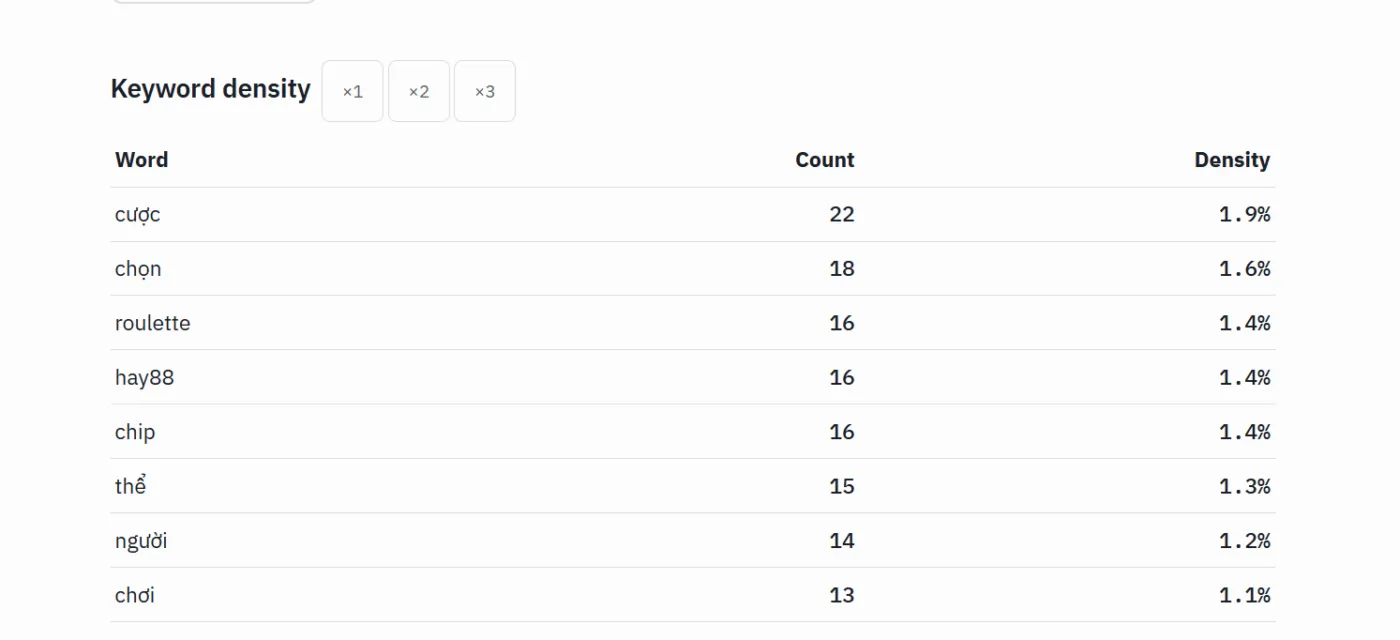Viewport: 1400px width, 640px height.
Task: Click the thể keyword
Action: tap(131, 486)
